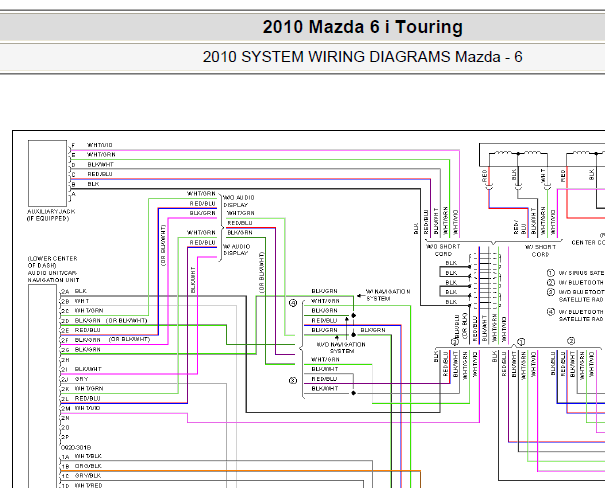This screenshot has width=605, height=488.
Task: Select auxiliary jack pin E 'WHT/GRN' label
Action: tap(101, 155)
